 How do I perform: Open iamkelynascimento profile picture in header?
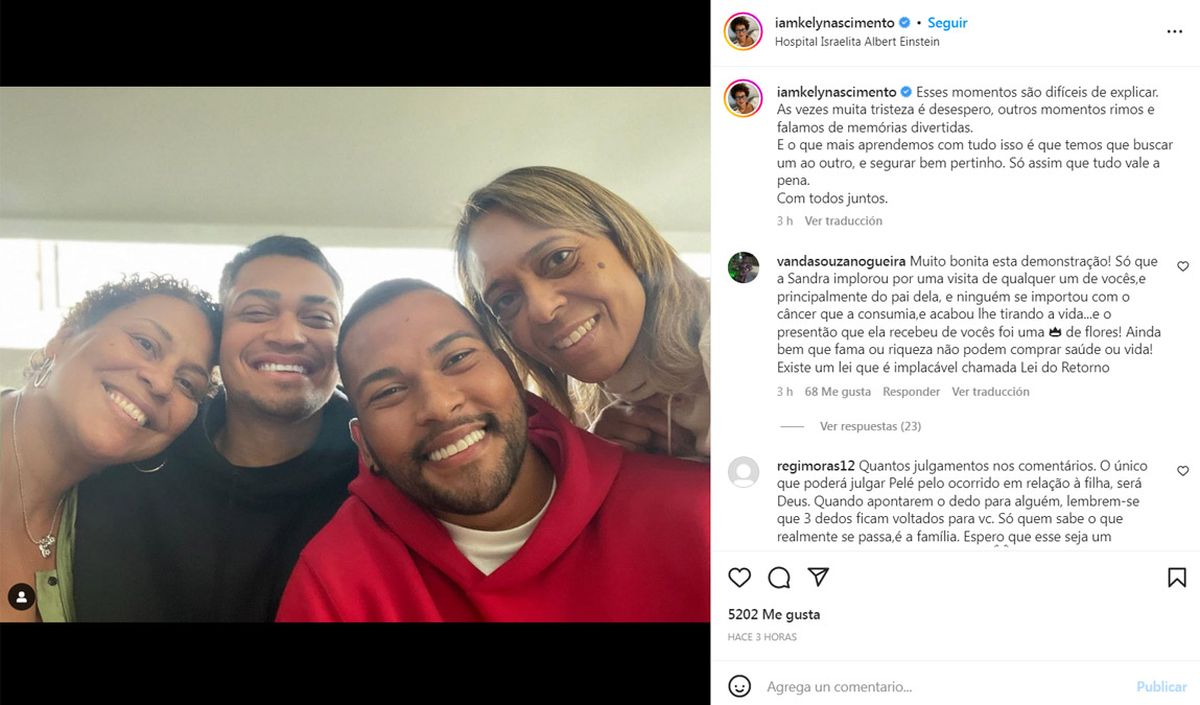743,31
